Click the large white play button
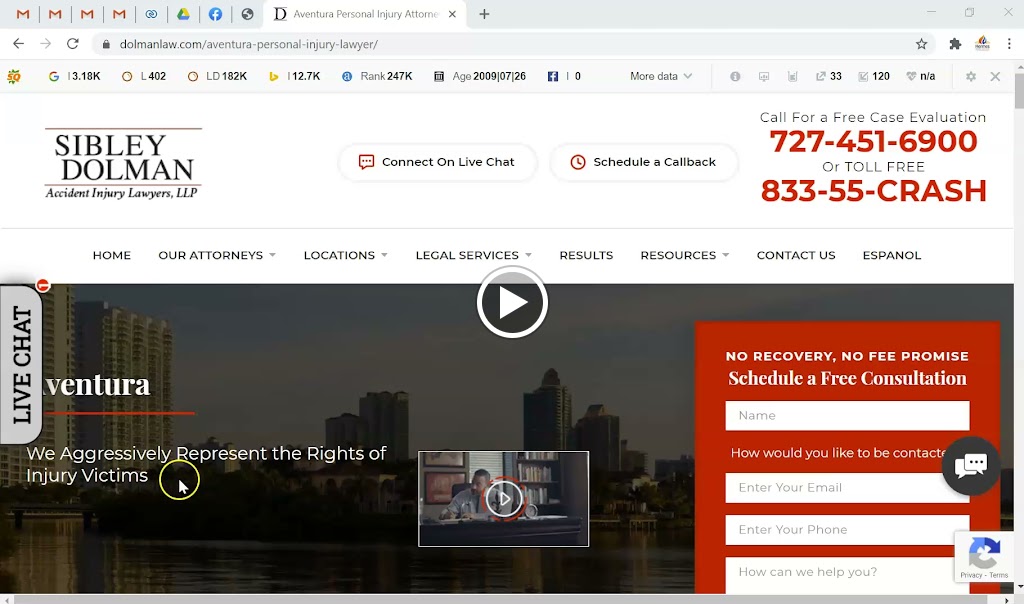This screenshot has width=1024, height=604. [512, 302]
